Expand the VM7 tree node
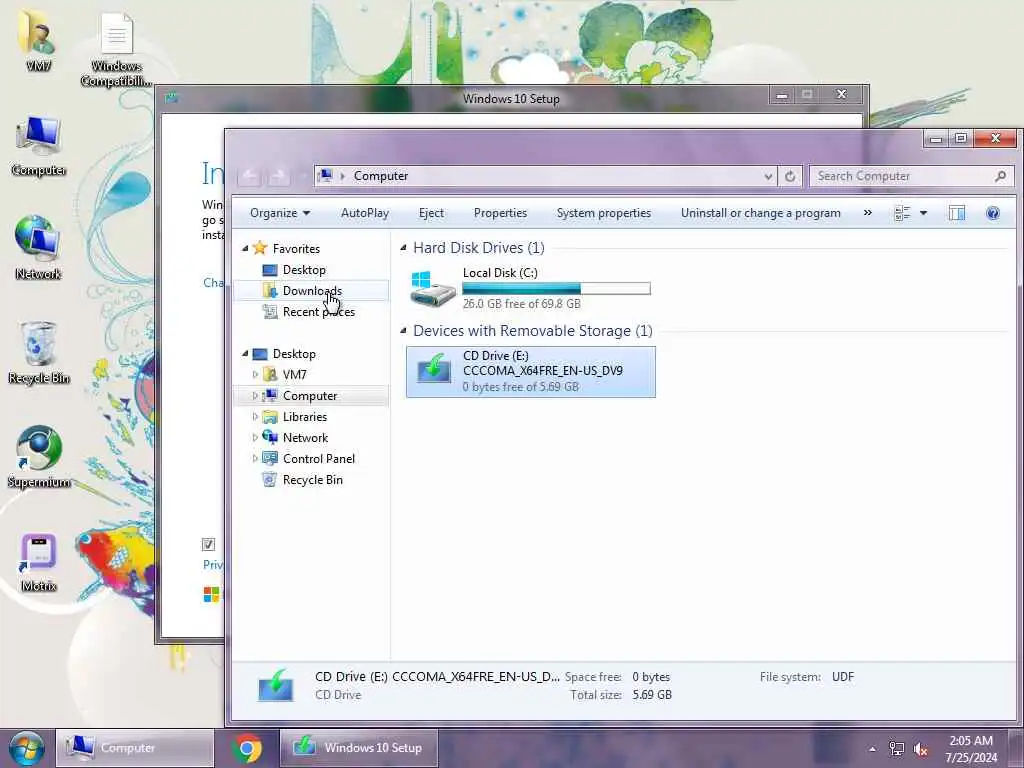 point(255,374)
